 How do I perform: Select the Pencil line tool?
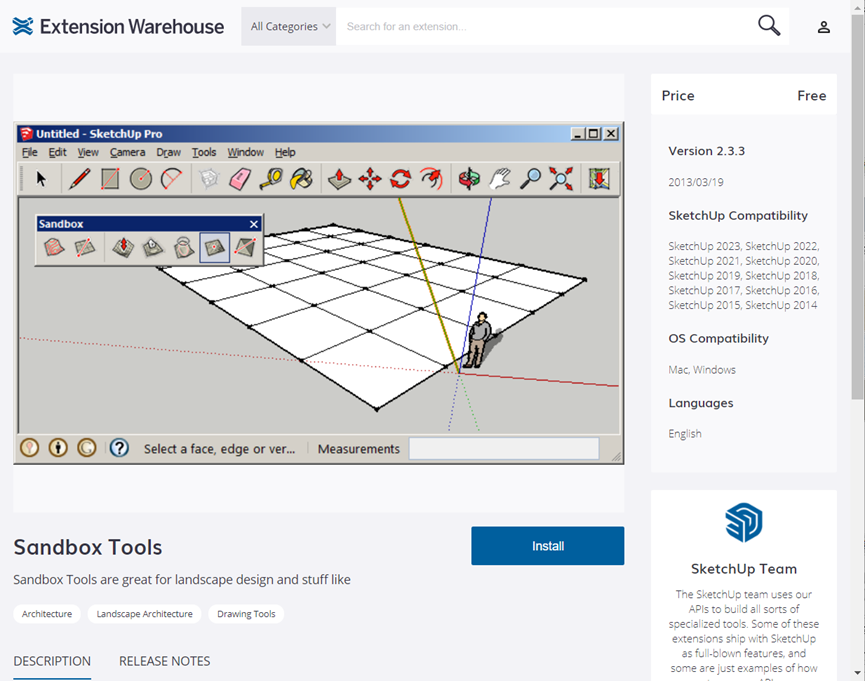[x=79, y=179]
